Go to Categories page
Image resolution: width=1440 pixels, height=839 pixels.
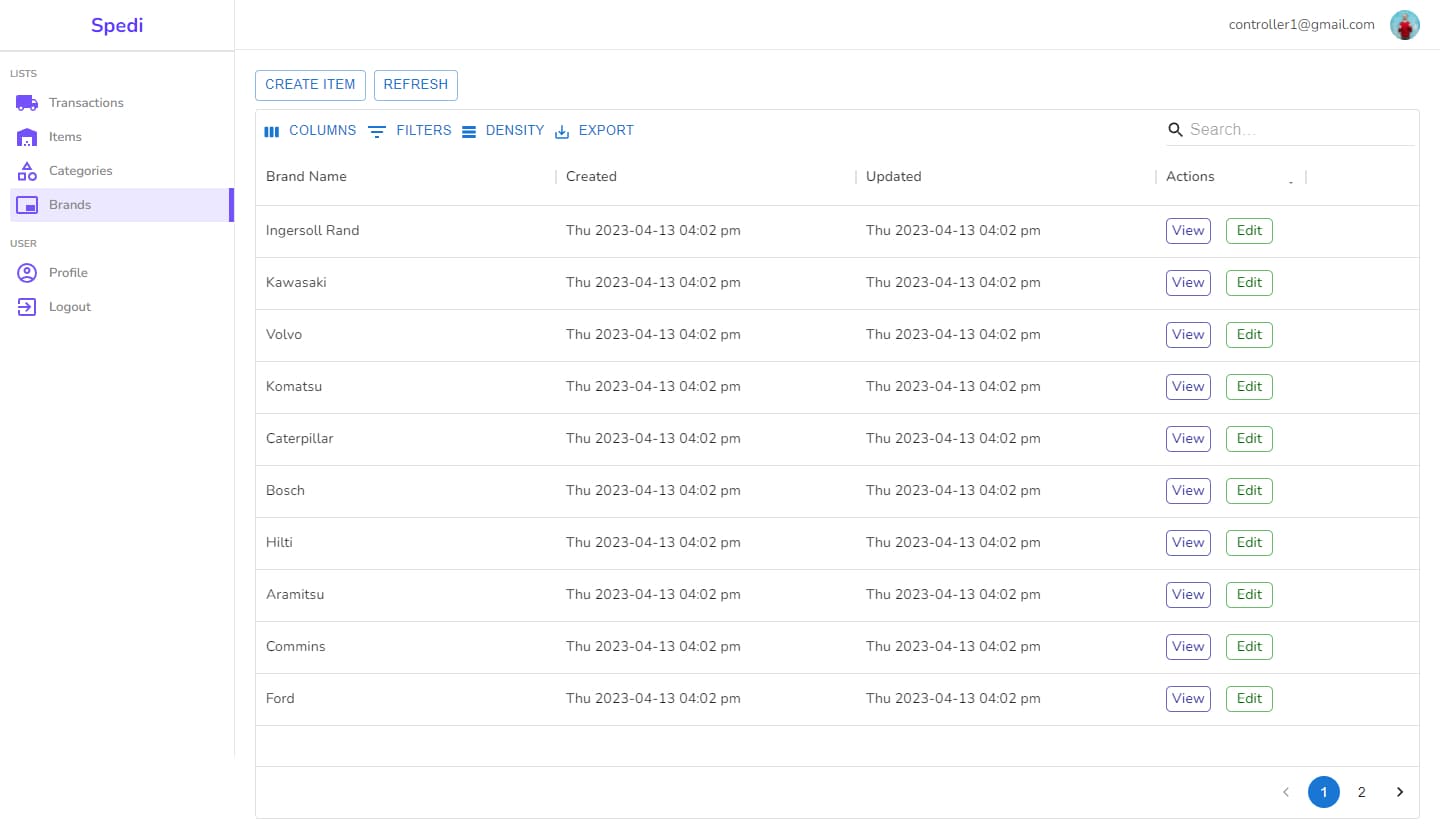coord(120,171)
